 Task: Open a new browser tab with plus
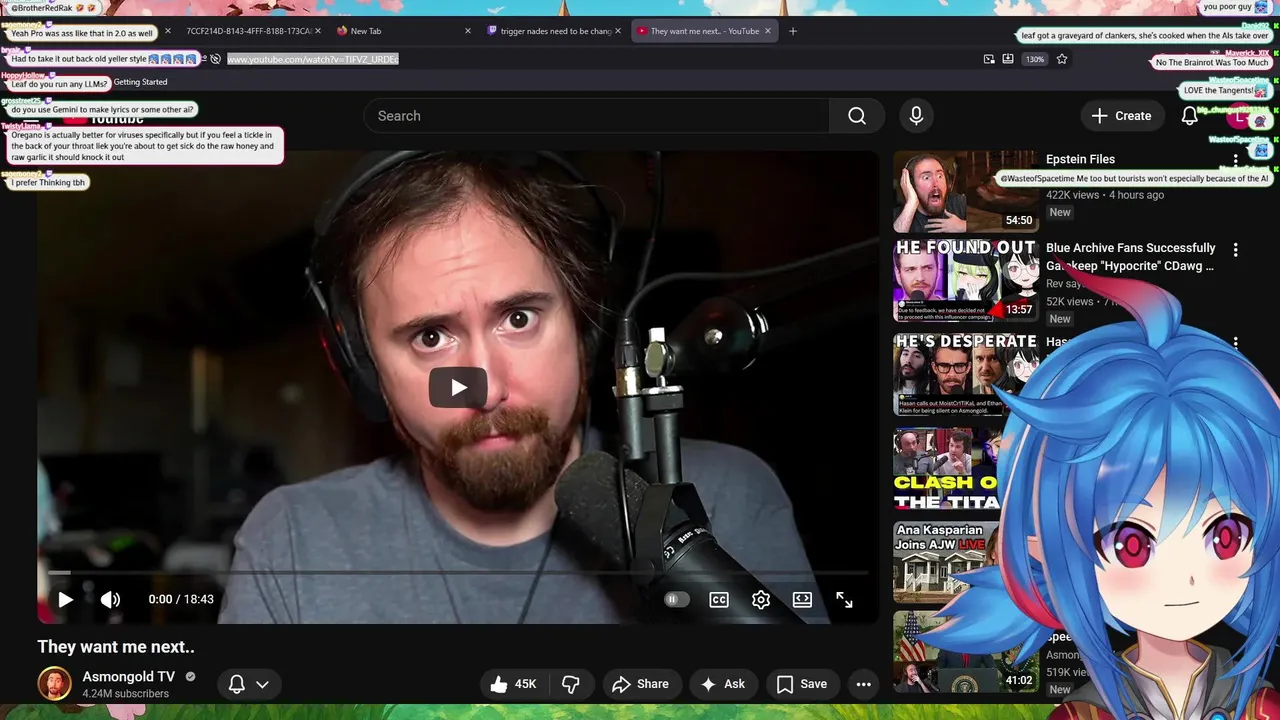[x=793, y=31]
